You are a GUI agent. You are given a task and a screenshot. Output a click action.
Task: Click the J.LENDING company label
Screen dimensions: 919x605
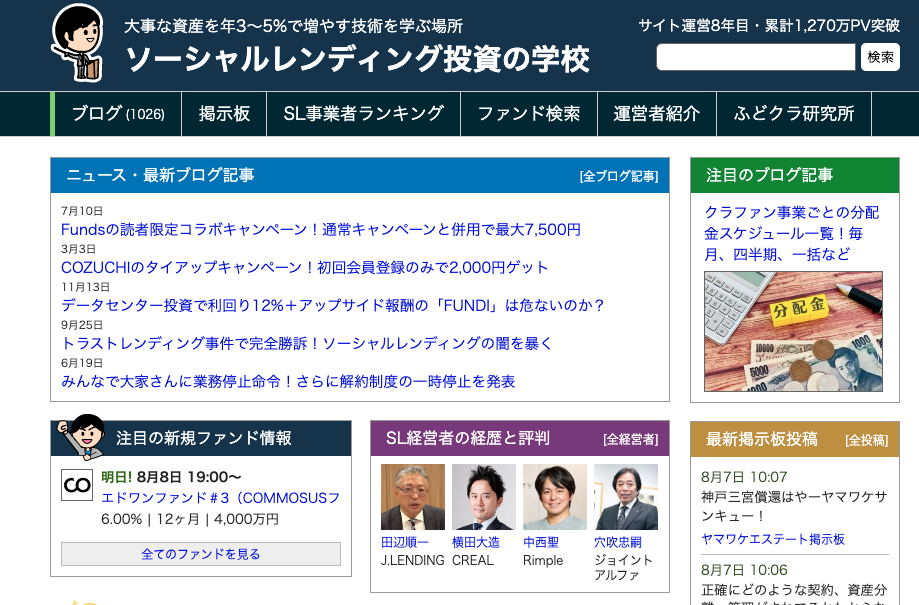pyautogui.click(x=413, y=560)
